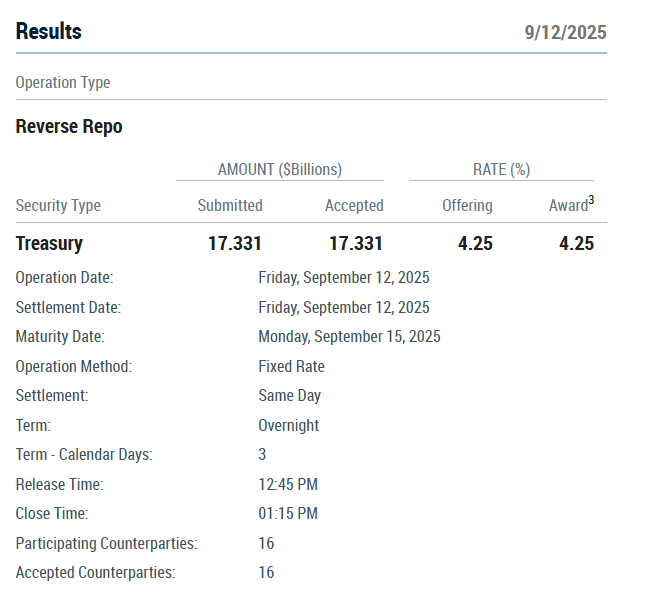Click the Settlement: label
This screenshot has width=655, height=615.
[x=52, y=395]
